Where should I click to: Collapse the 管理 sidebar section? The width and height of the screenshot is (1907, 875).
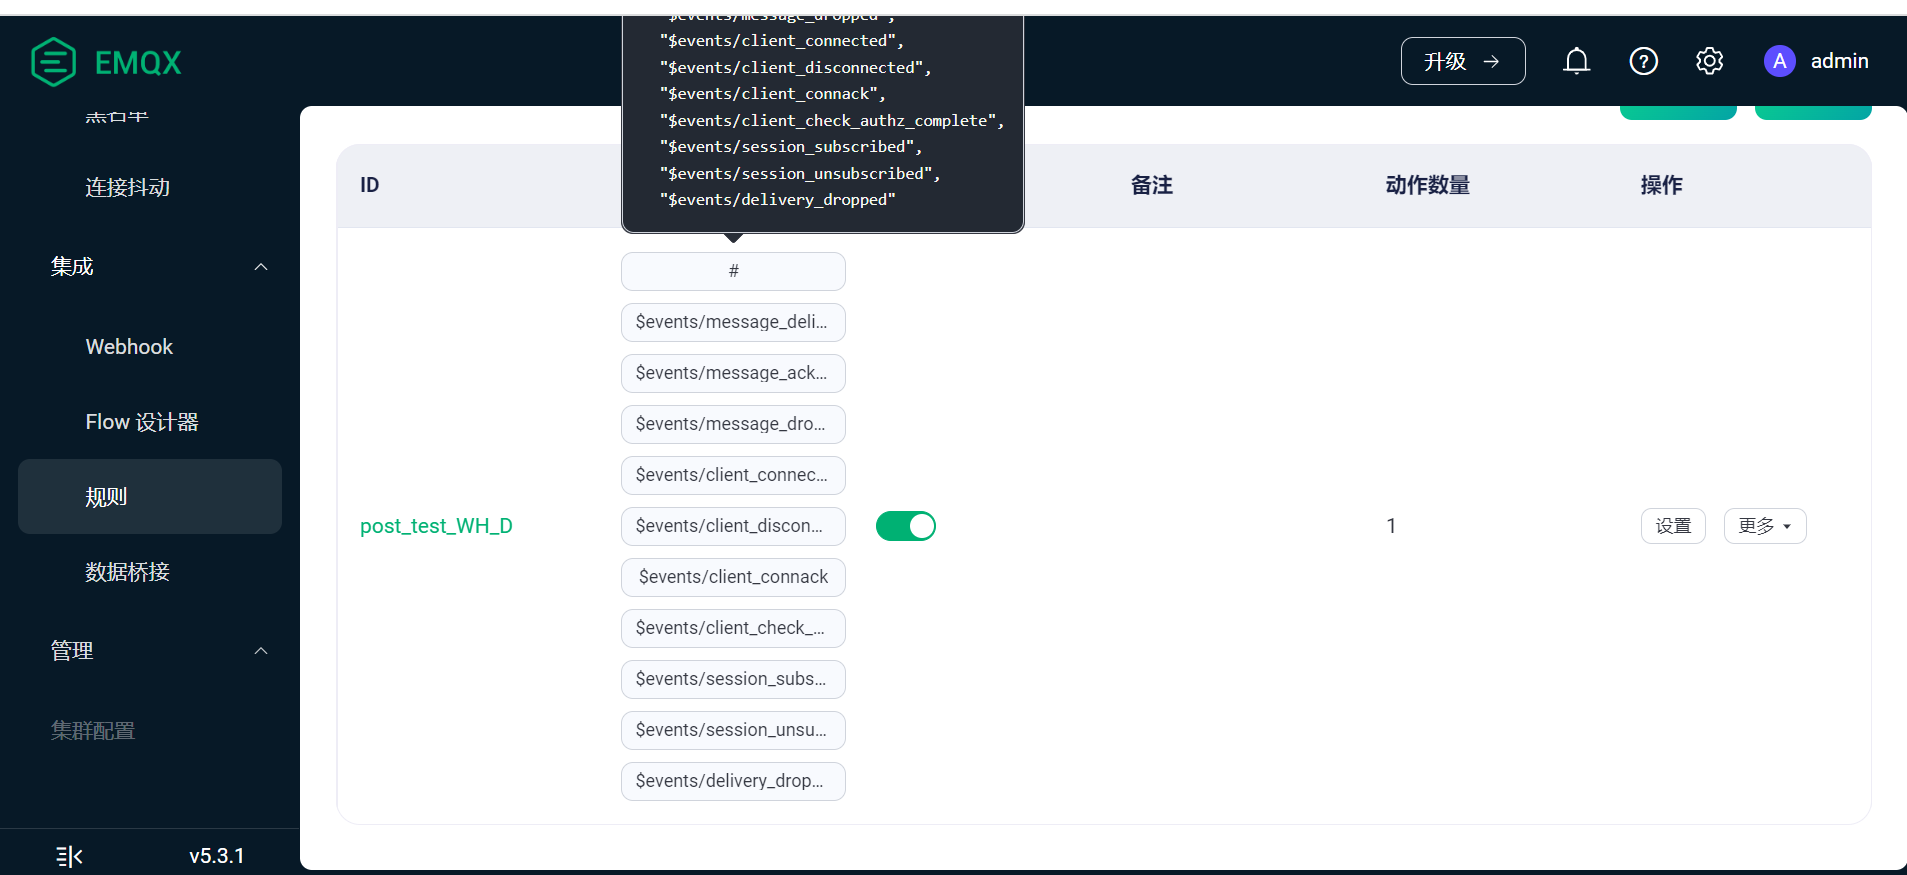click(x=261, y=651)
